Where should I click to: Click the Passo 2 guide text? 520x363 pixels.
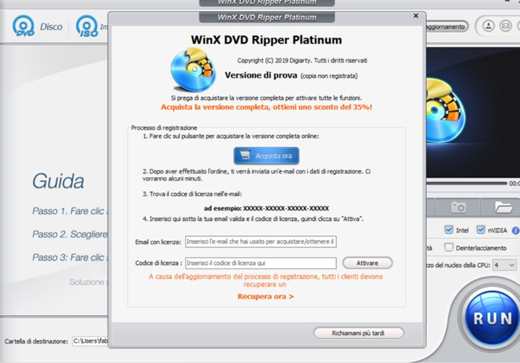coord(70,234)
